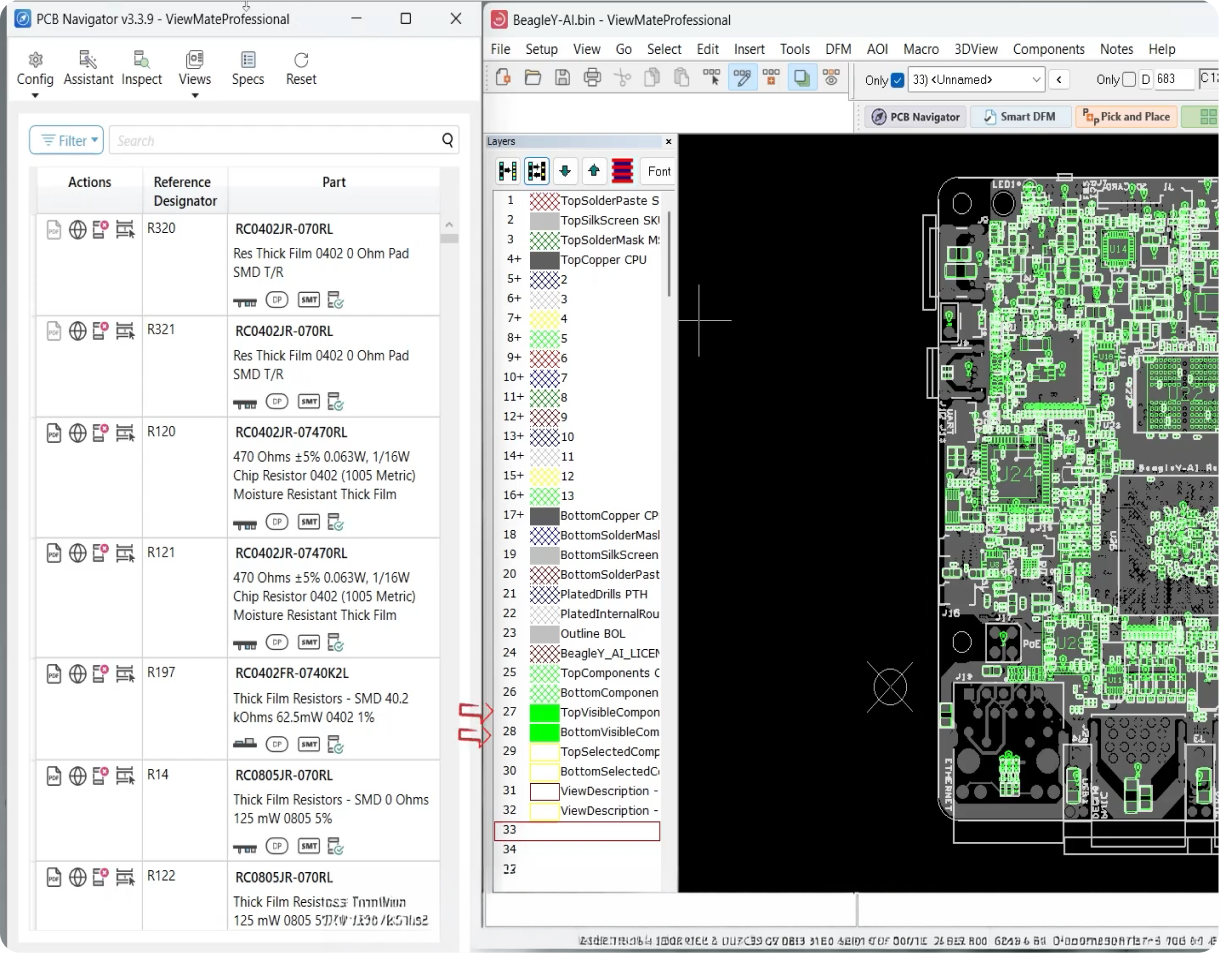Open the File menu
The width and height of the screenshot is (1219, 953).
[500, 49]
